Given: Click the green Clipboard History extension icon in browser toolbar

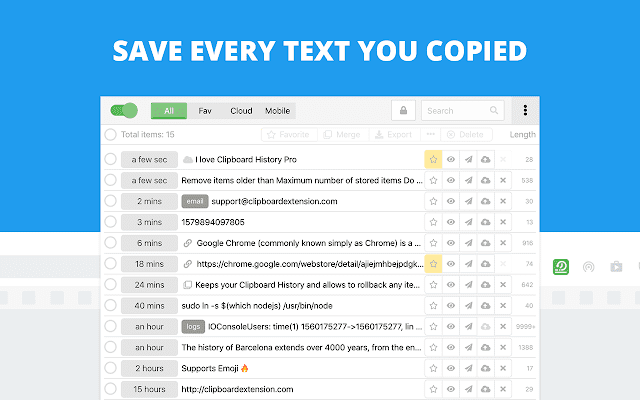Looking at the screenshot, I should pos(561,267).
